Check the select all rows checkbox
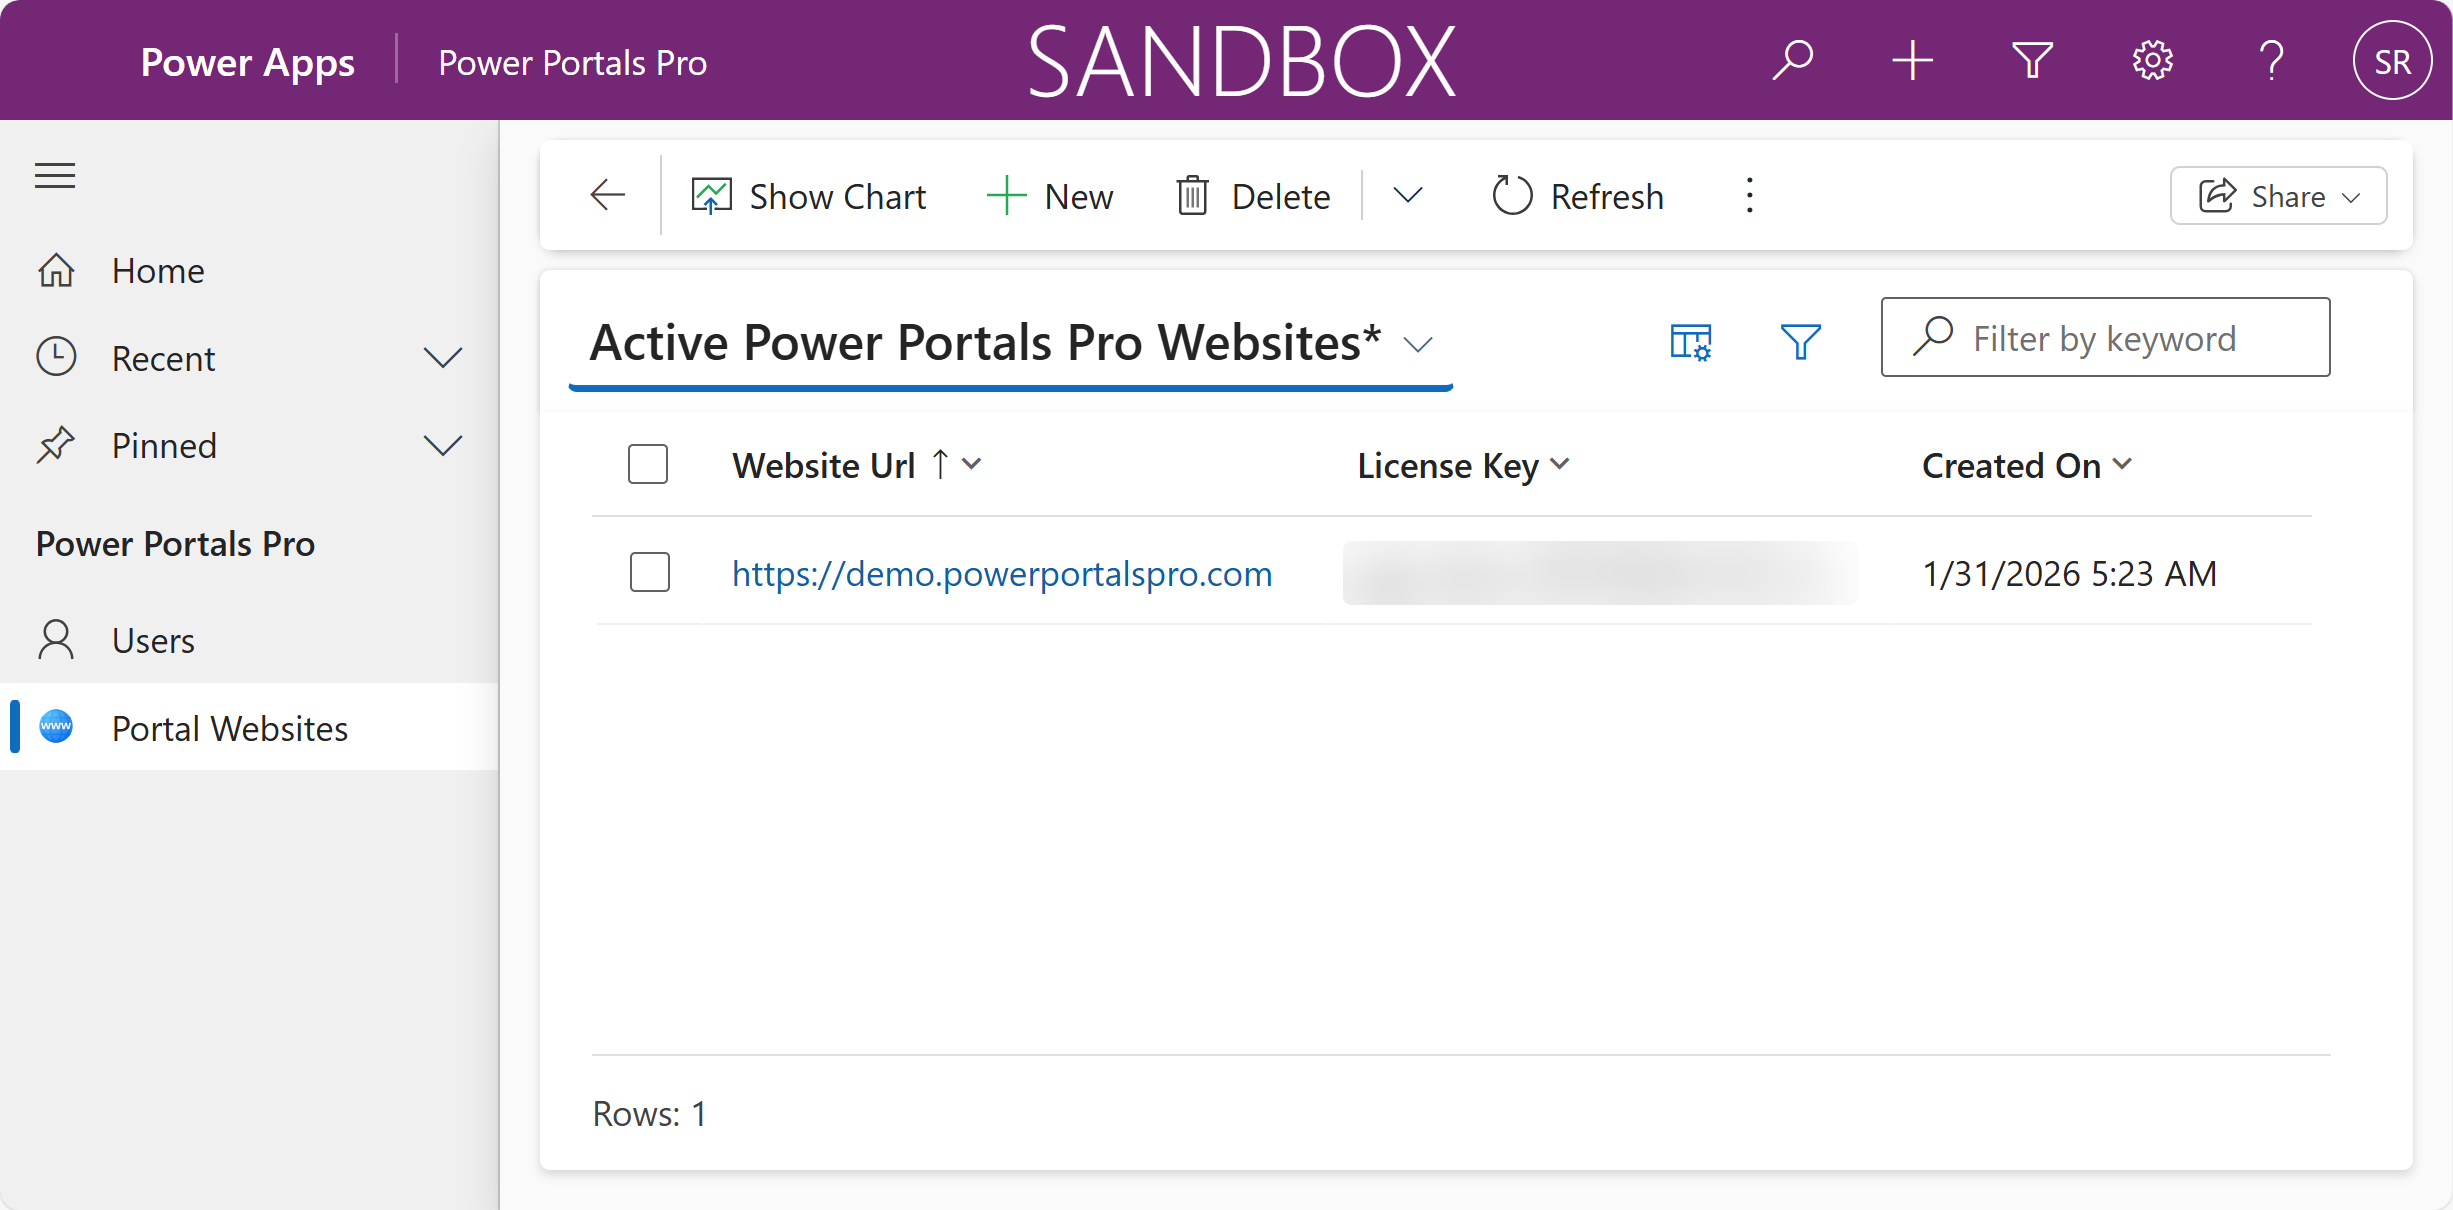This screenshot has height=1210, width=2453. (x=648, y=465)
